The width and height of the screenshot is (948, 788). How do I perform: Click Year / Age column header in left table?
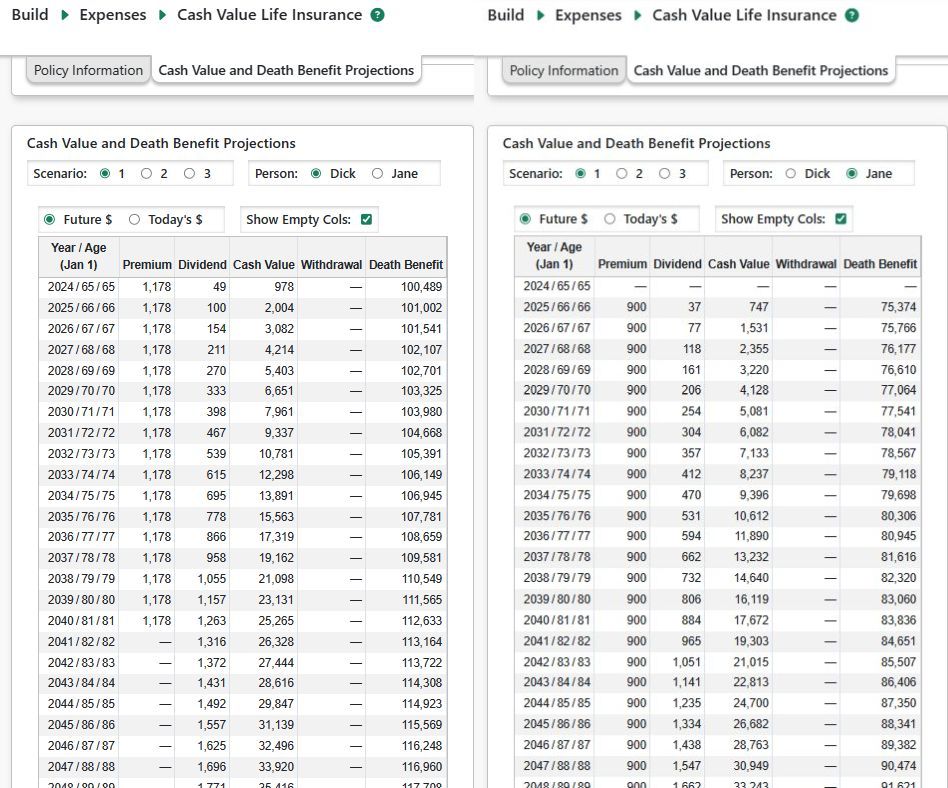(x=79, y=256)
